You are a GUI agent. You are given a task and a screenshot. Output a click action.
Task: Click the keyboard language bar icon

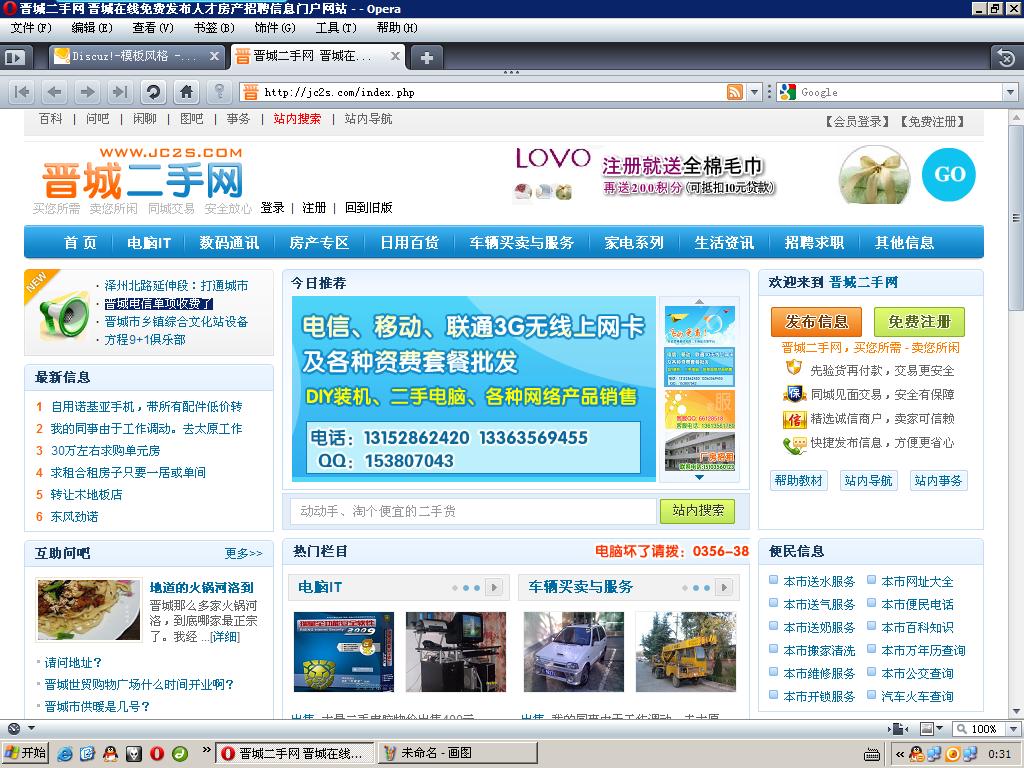click(x=872, y=755)
